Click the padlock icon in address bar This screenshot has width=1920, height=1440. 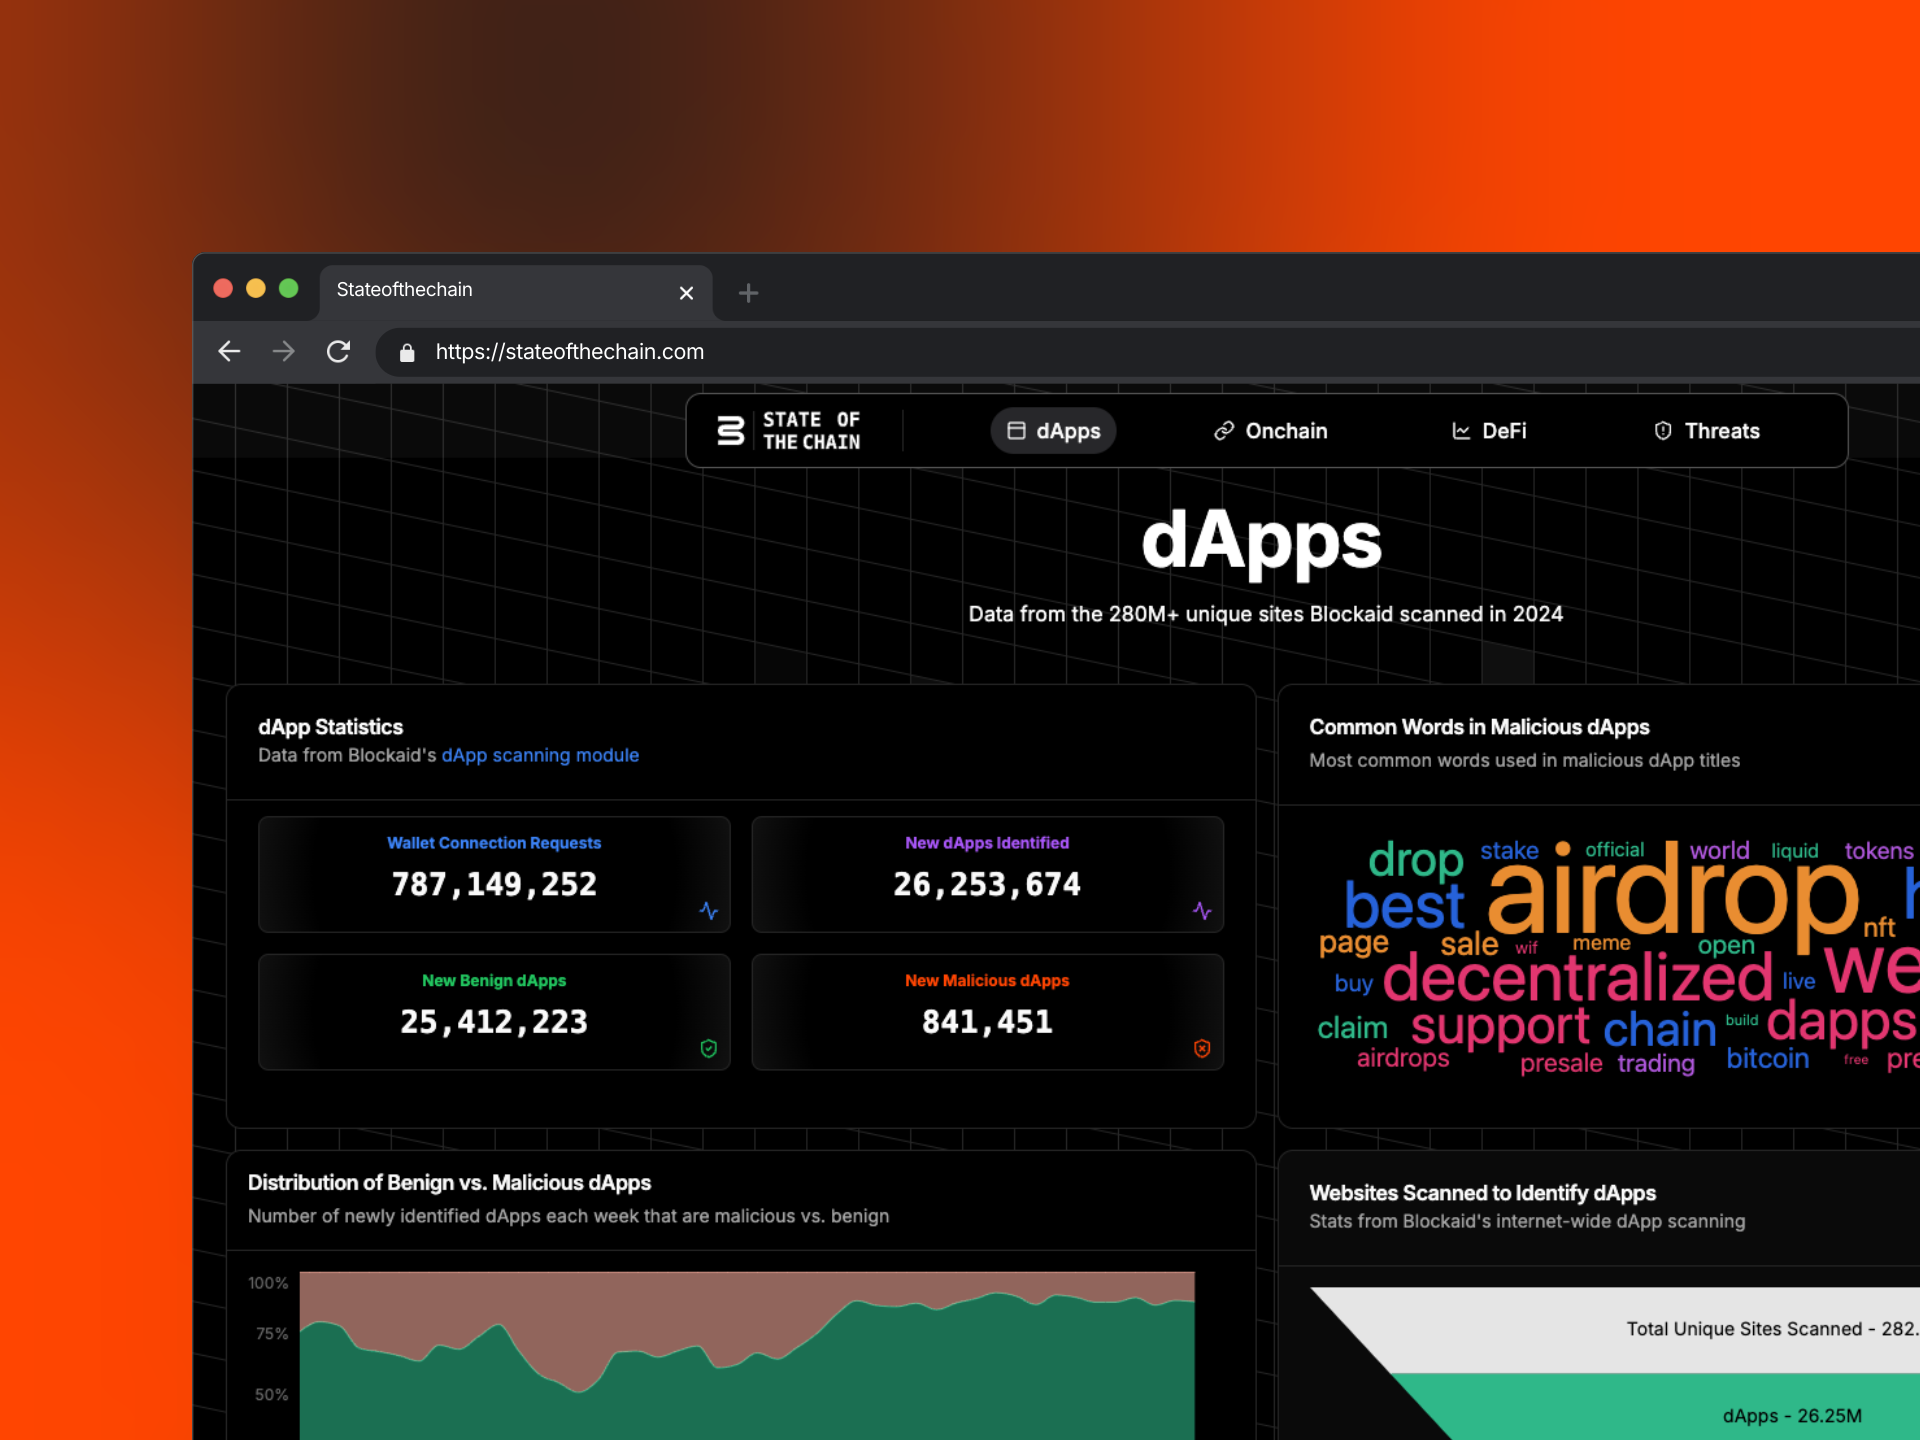(407, 352)
